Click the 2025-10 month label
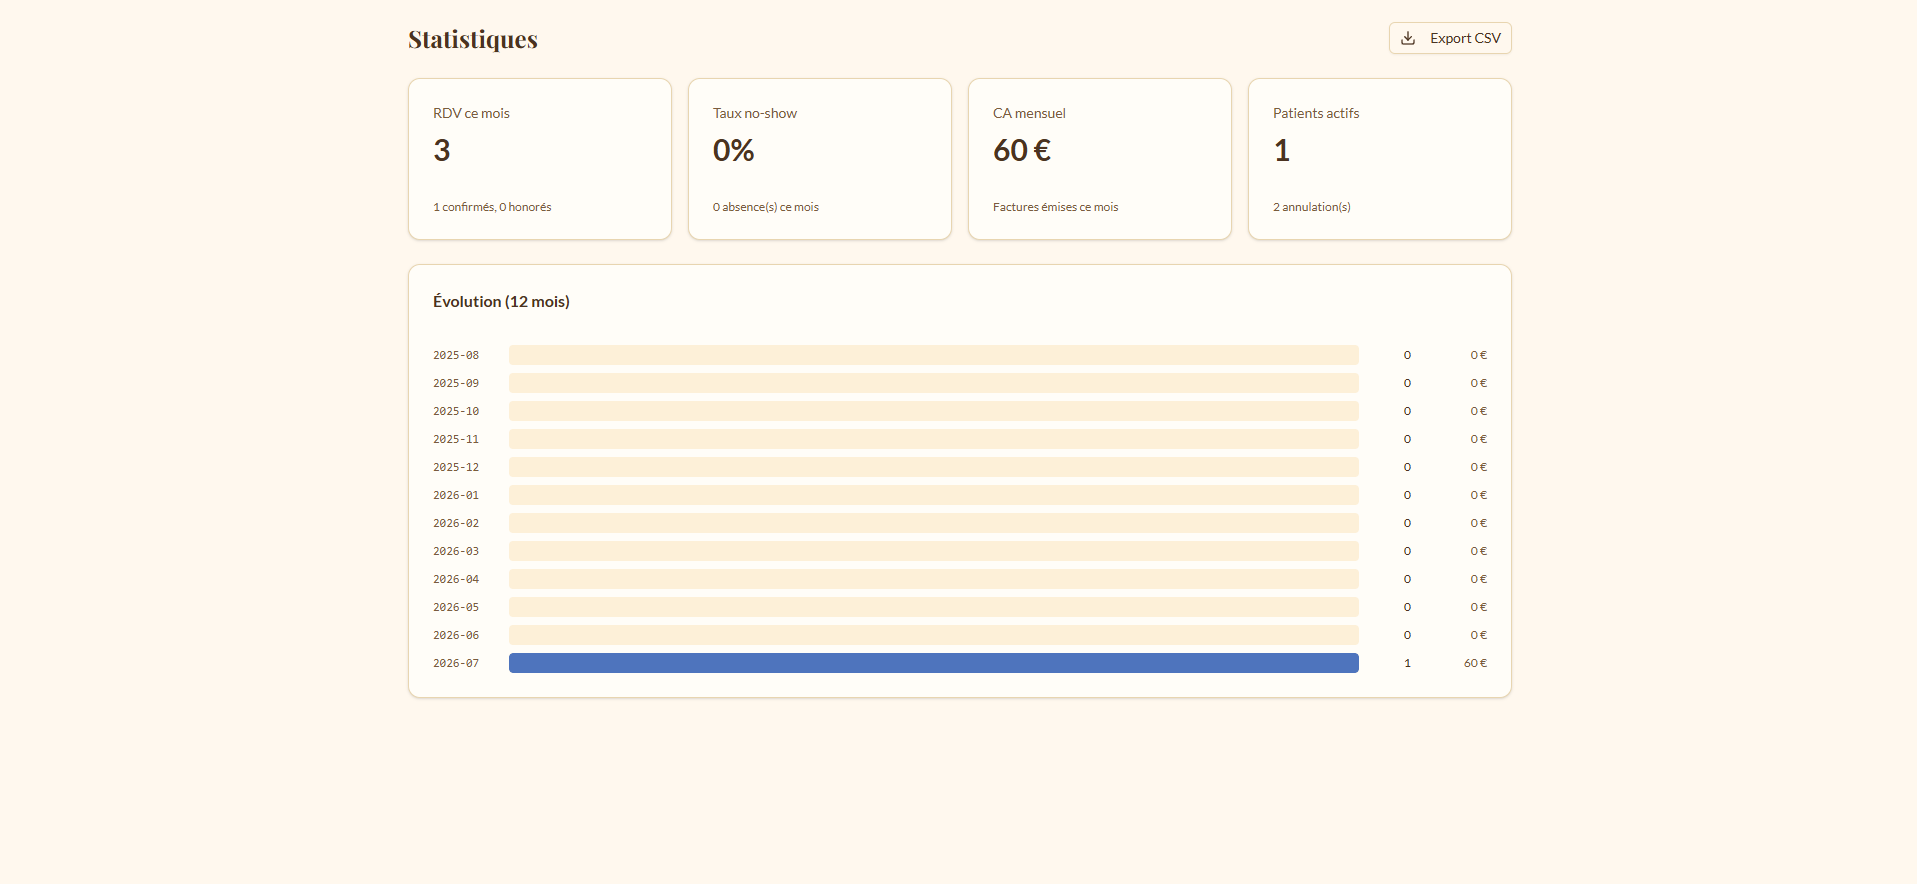 (x=456, y=411)
